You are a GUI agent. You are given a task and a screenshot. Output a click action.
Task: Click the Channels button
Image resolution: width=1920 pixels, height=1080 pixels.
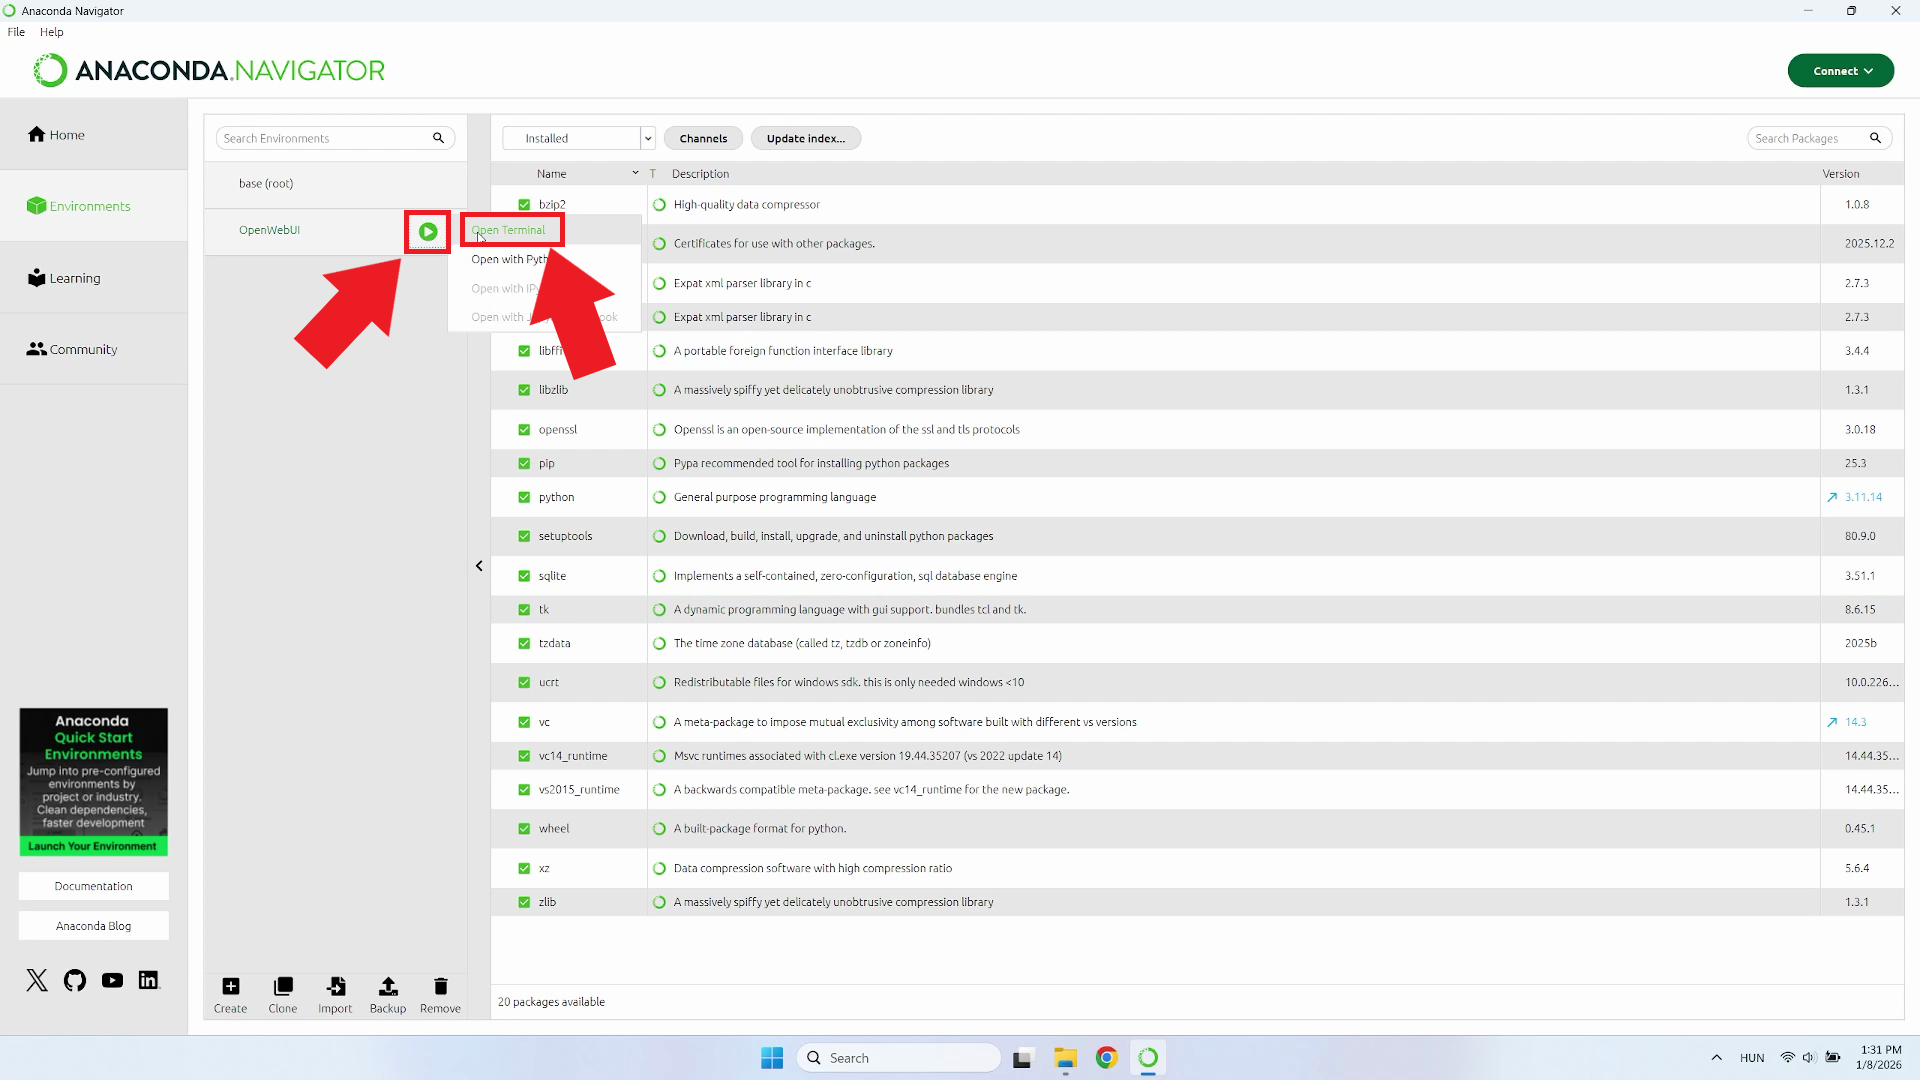point(703,138)
